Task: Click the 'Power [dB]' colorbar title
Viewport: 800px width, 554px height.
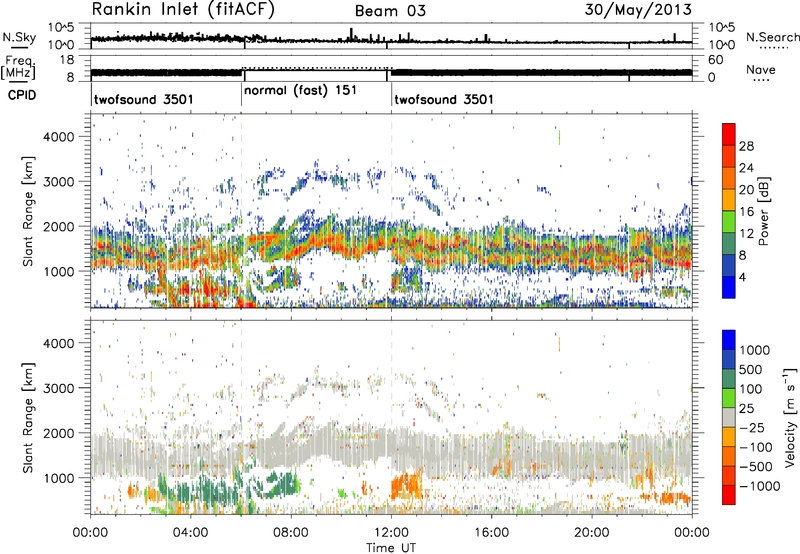Action: pos(763,211)
